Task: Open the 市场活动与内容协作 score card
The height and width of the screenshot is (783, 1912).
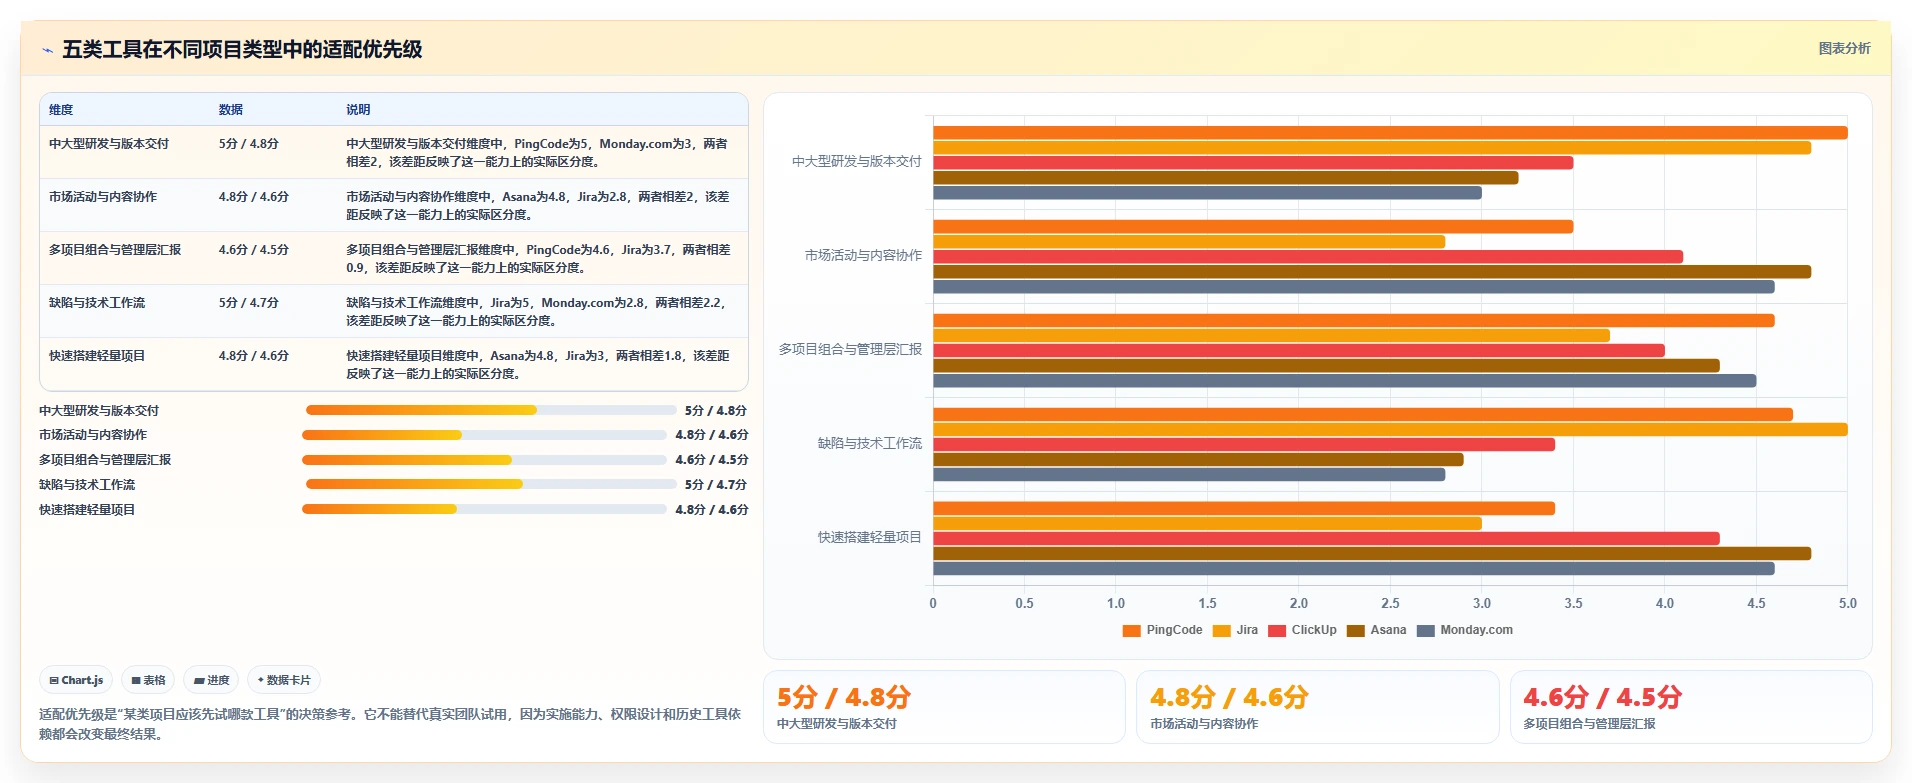Action: (1317, 707)
